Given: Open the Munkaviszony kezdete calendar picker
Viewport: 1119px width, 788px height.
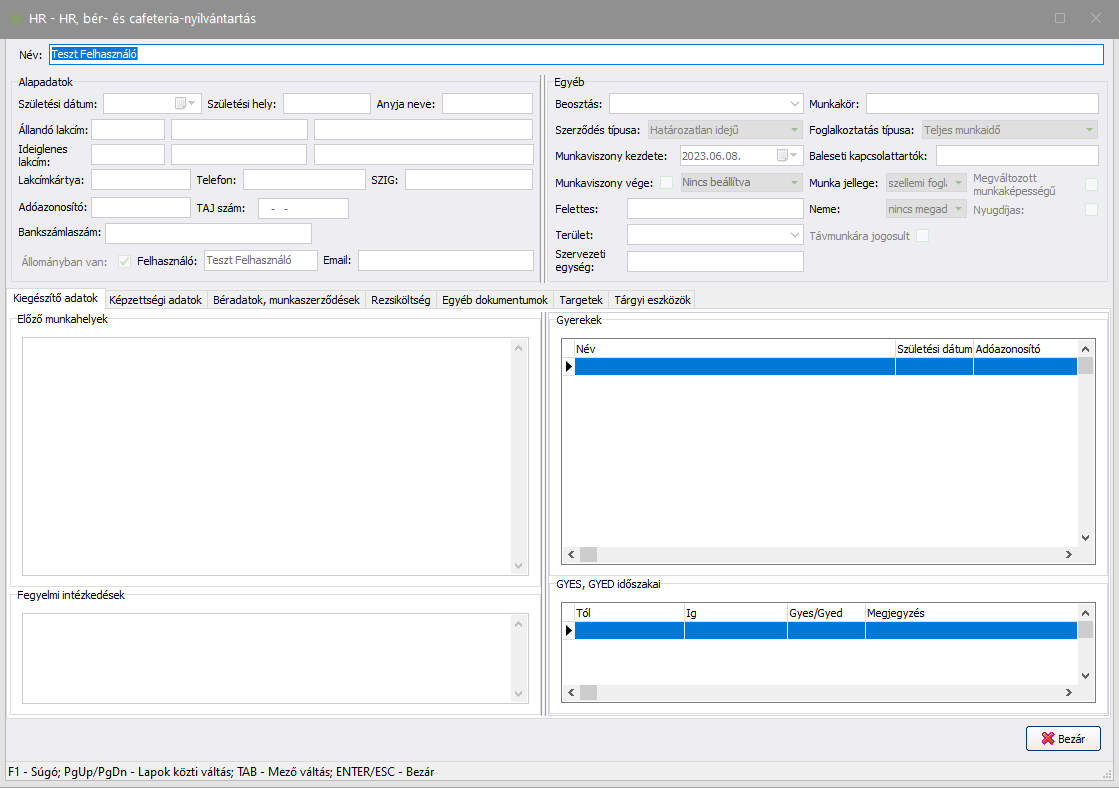Looking at the screenshot, I should pos(794,155).
